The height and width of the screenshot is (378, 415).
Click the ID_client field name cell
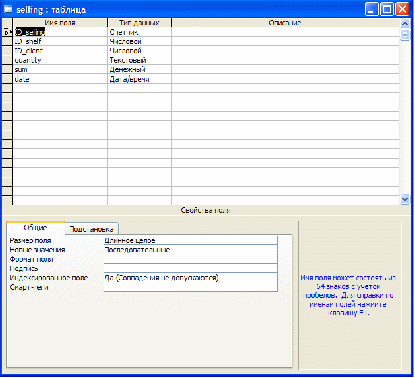60,51
